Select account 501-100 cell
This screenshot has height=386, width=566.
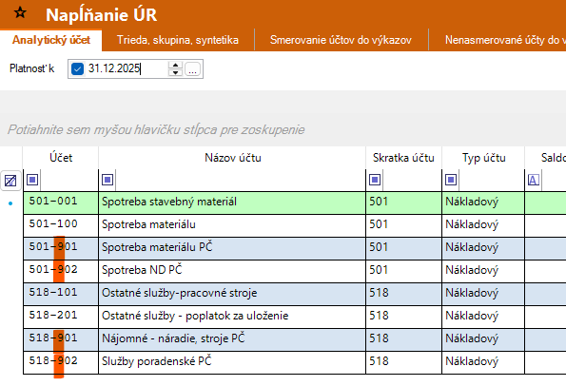pos(61,226)
